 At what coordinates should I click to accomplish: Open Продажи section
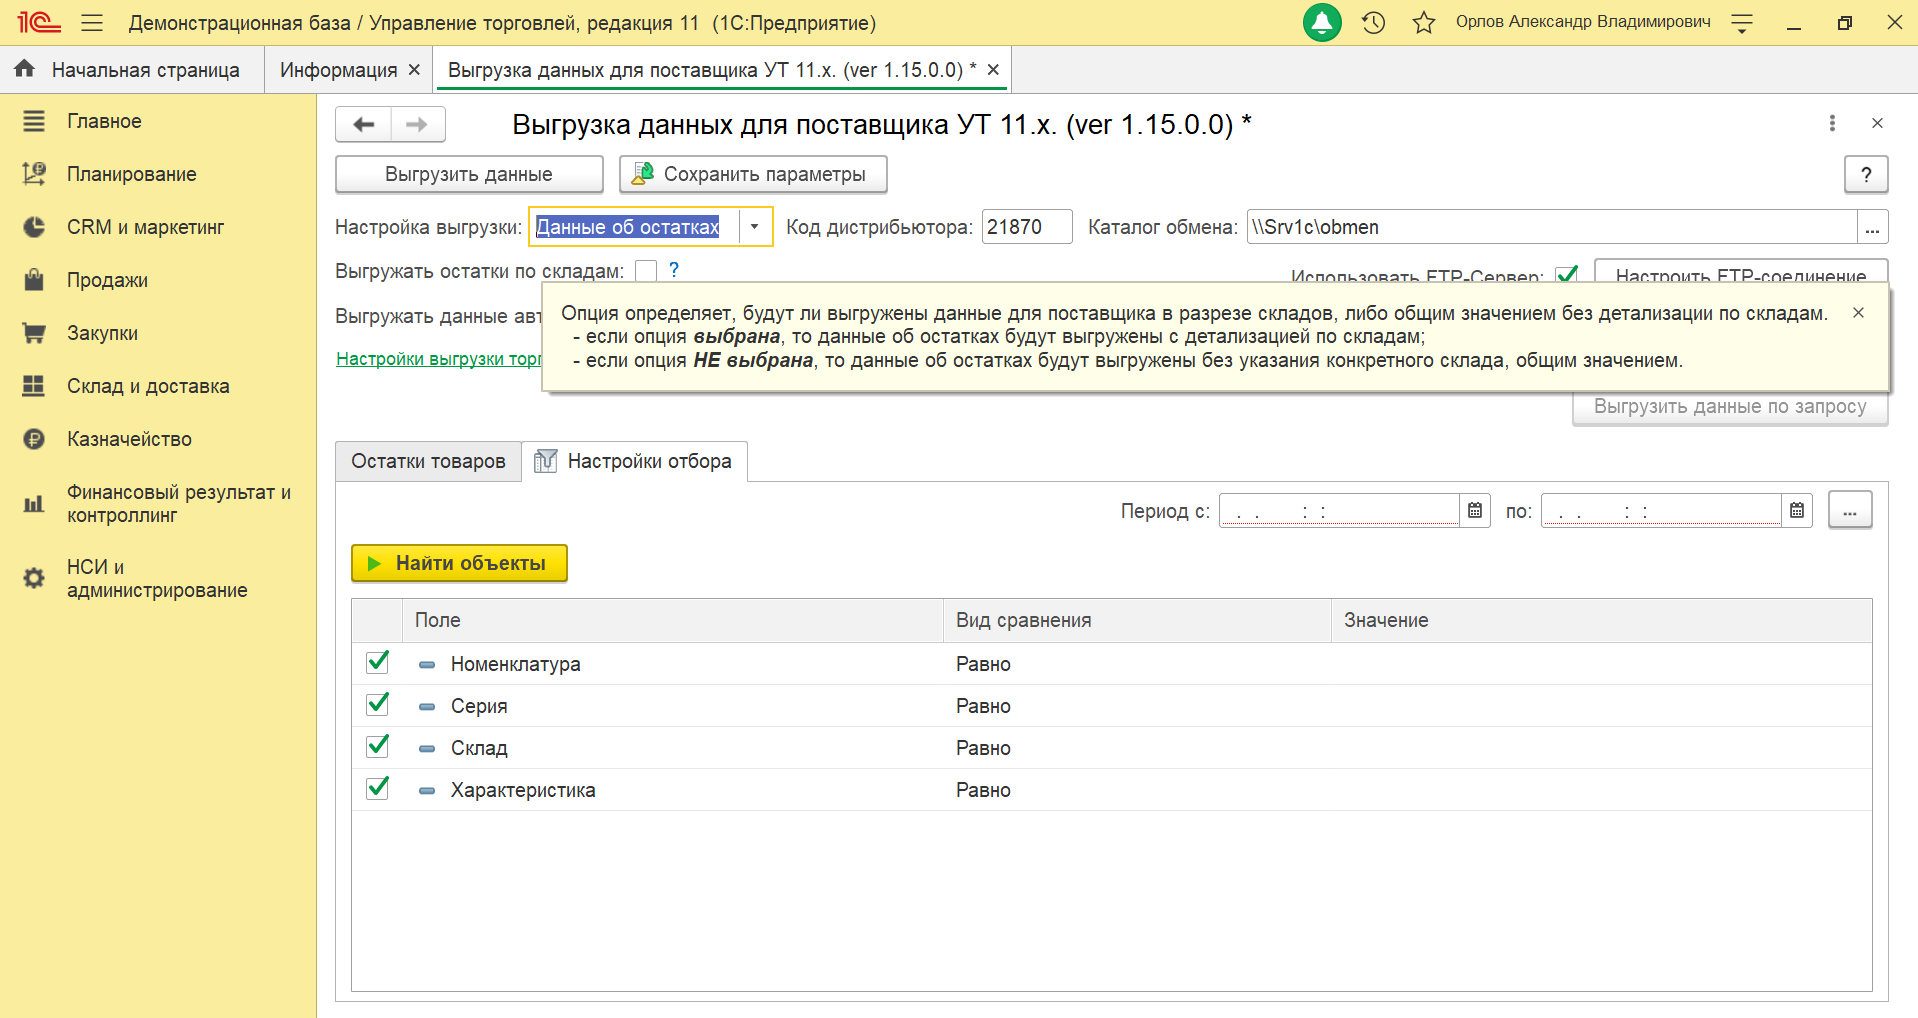click(108, 280)
